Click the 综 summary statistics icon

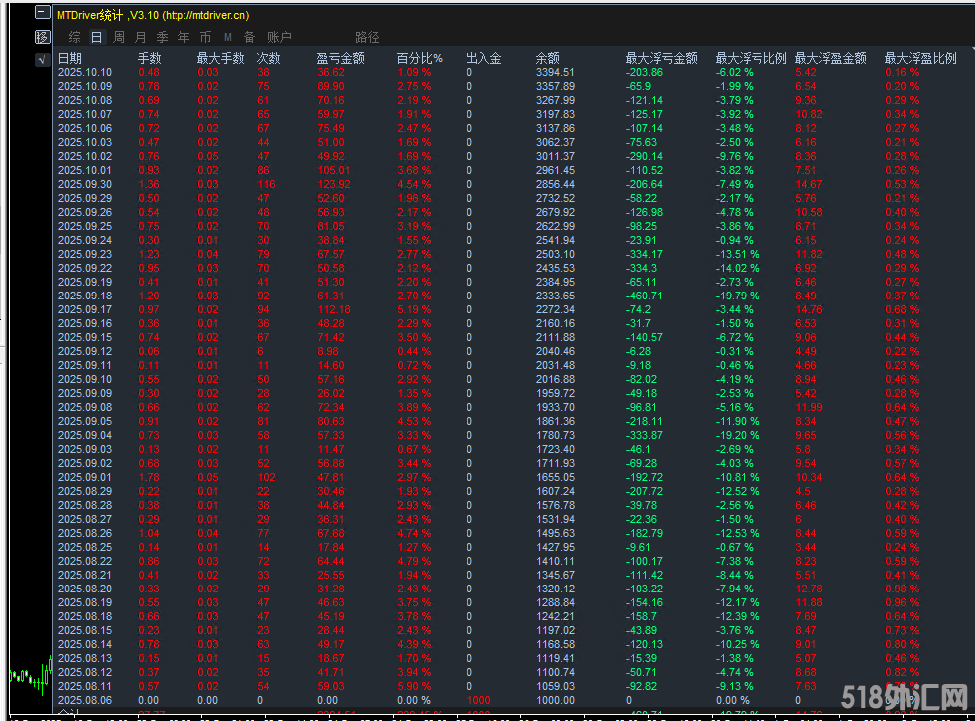(x=74, y=36)
